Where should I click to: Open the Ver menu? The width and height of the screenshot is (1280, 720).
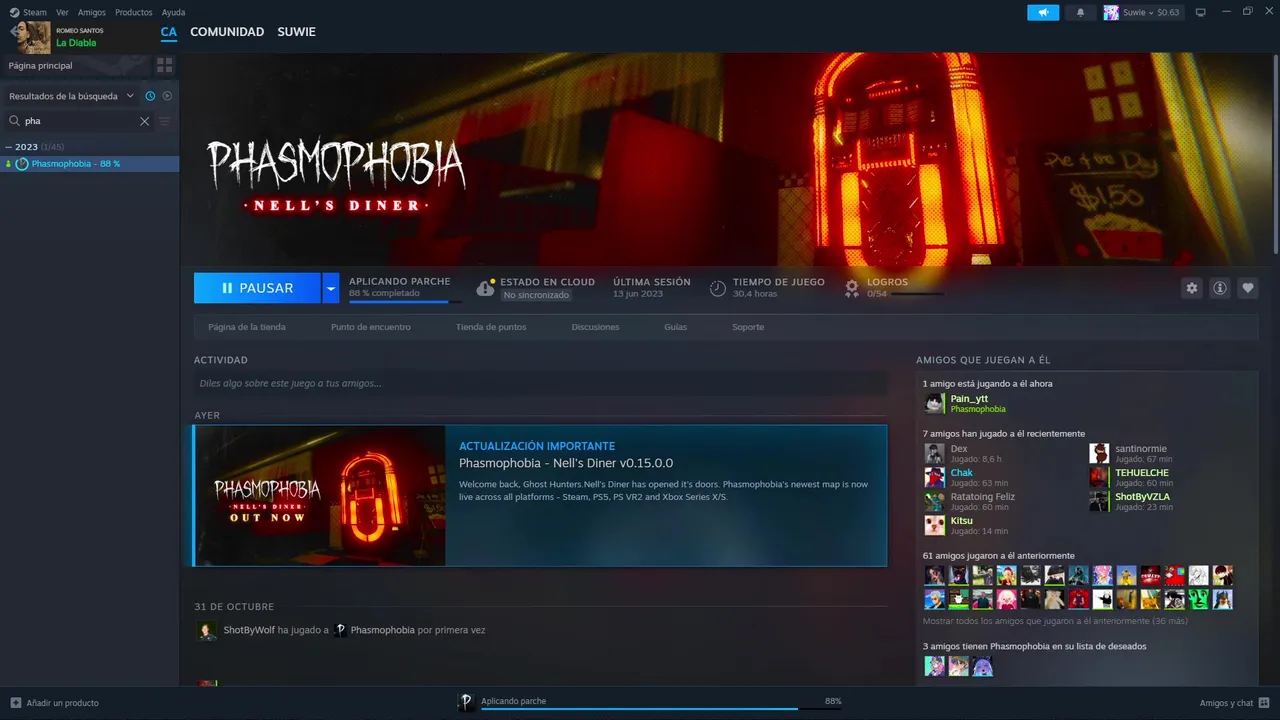click(62, 12)
